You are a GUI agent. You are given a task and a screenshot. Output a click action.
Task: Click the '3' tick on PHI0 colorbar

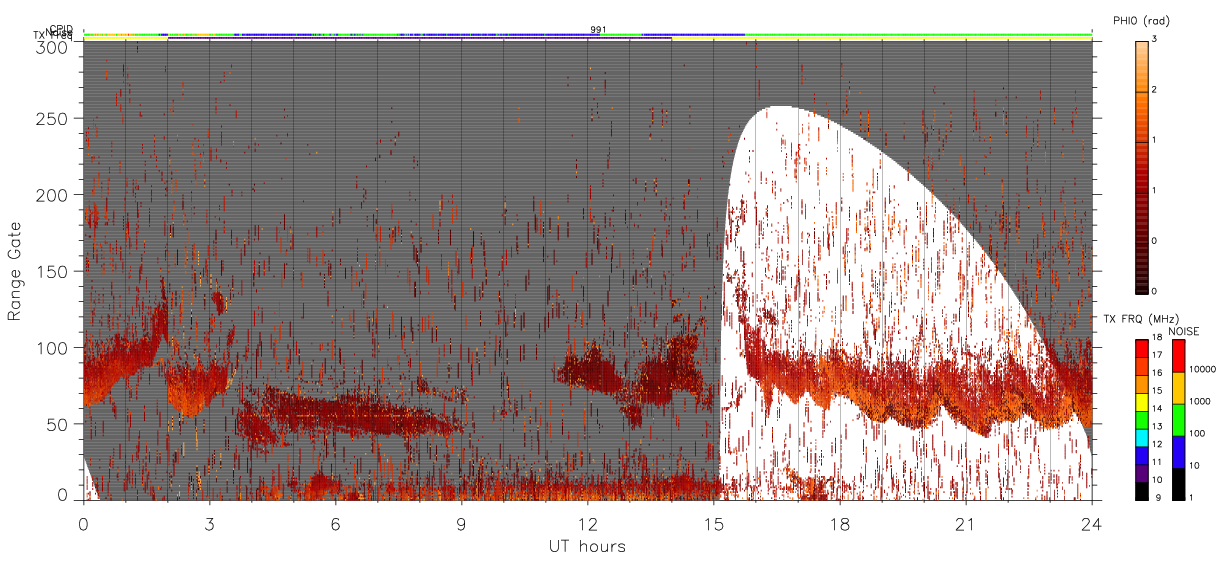tap(1155, 40)
